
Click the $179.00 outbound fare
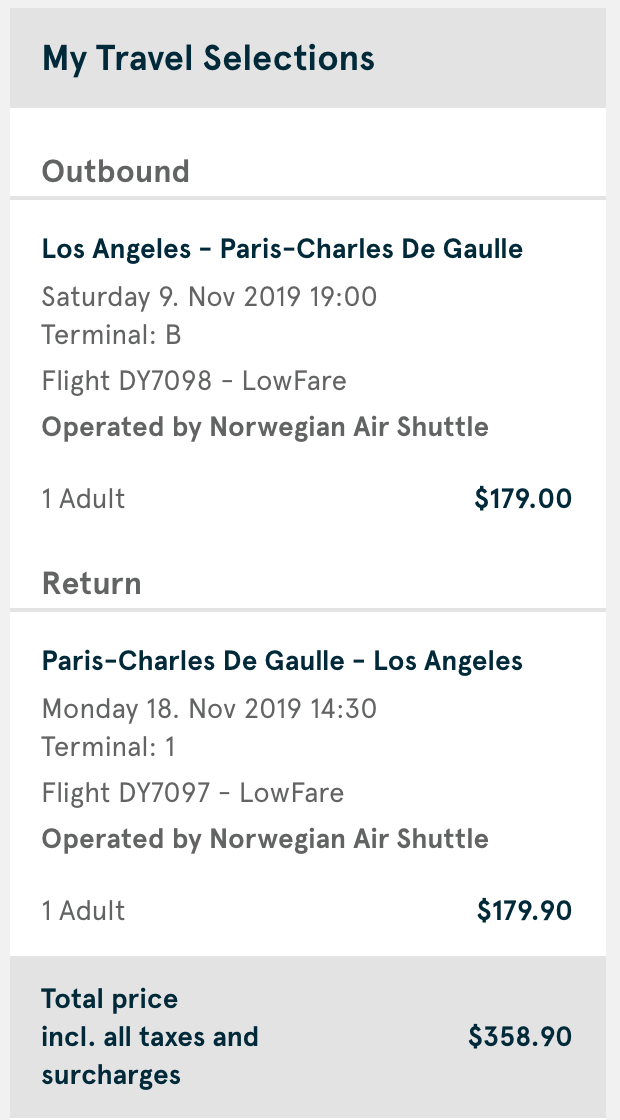[523, 498]
